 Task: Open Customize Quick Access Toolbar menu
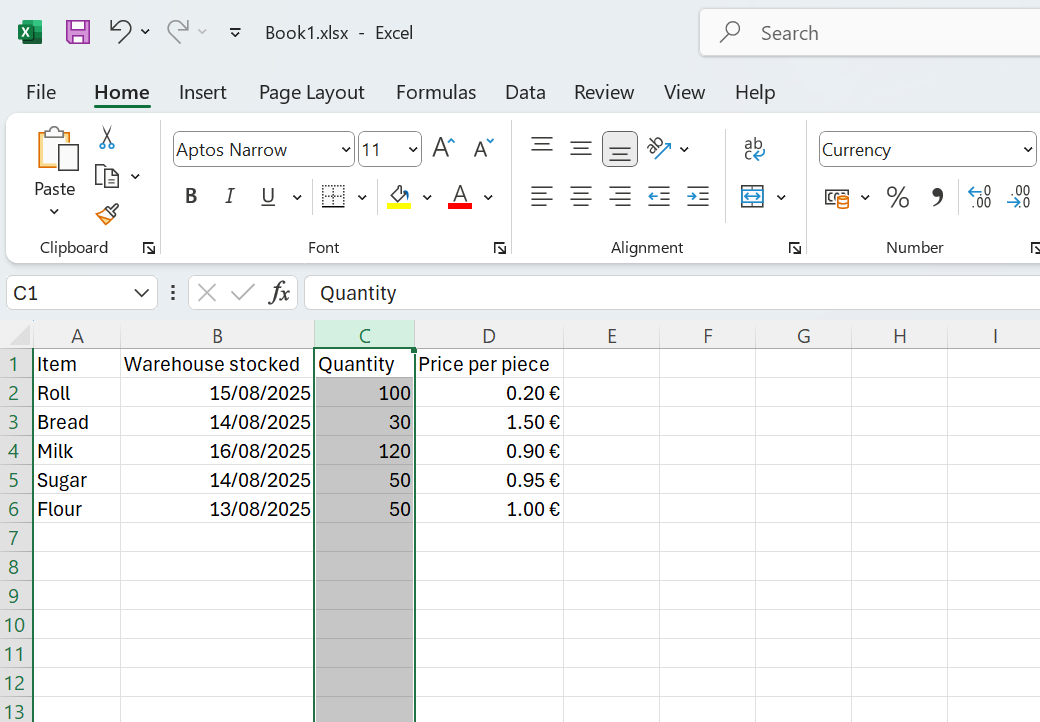235,32
